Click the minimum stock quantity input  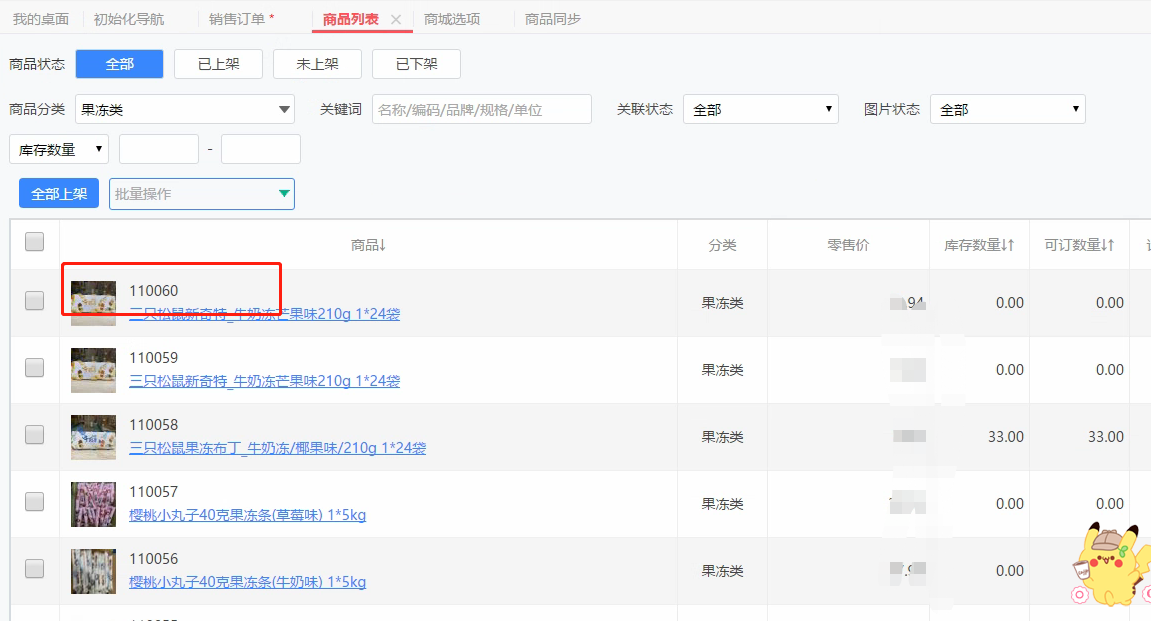click(159, 149)
